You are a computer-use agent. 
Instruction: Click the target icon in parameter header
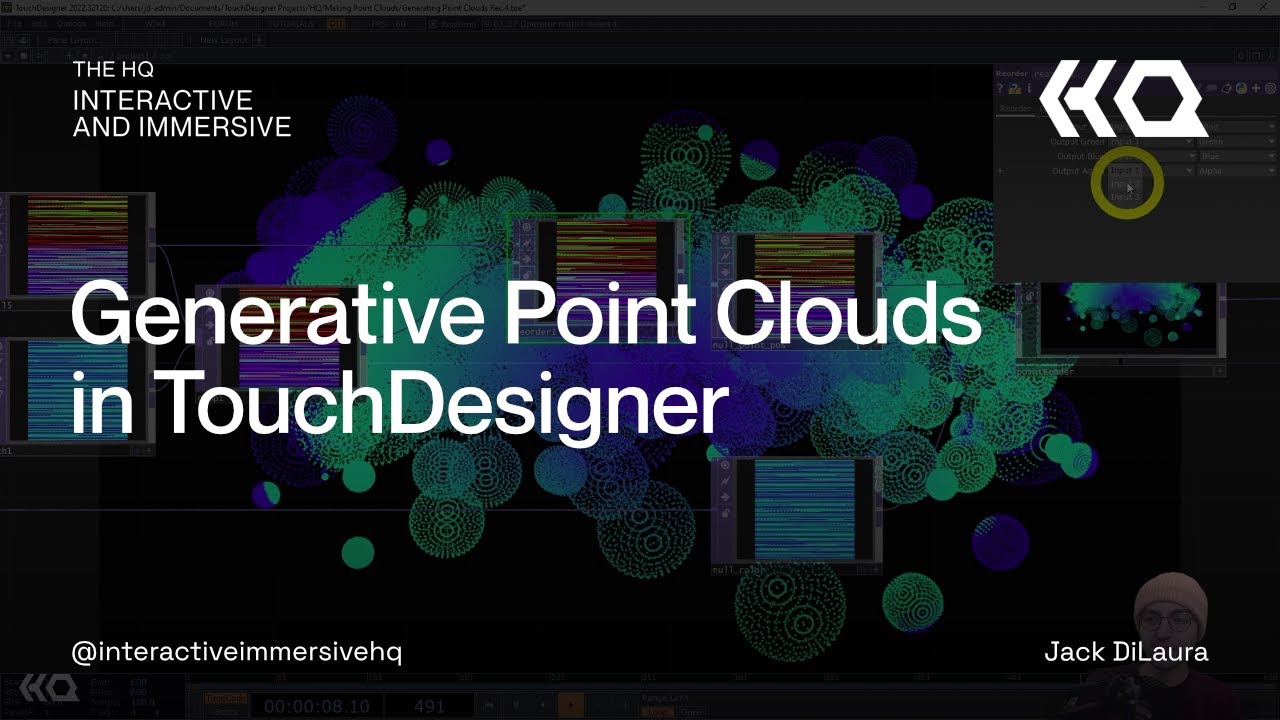[1270, 89]
